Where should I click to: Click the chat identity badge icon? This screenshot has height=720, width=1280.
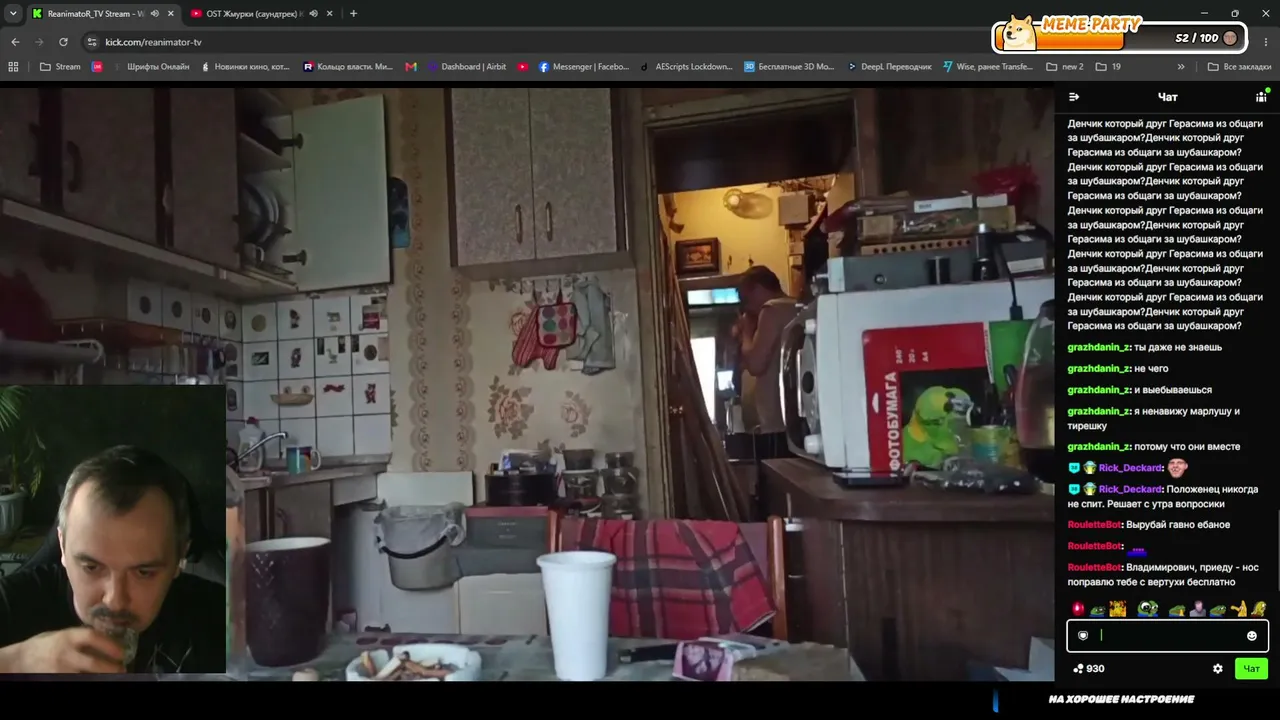click(x=1083, y=636)
